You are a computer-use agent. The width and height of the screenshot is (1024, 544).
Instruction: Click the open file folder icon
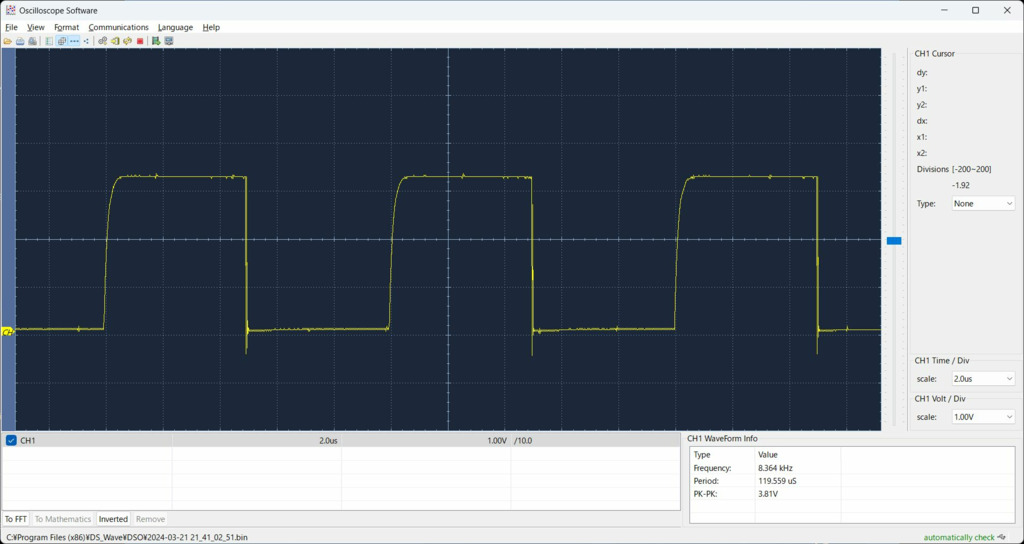tap(8, 40)
